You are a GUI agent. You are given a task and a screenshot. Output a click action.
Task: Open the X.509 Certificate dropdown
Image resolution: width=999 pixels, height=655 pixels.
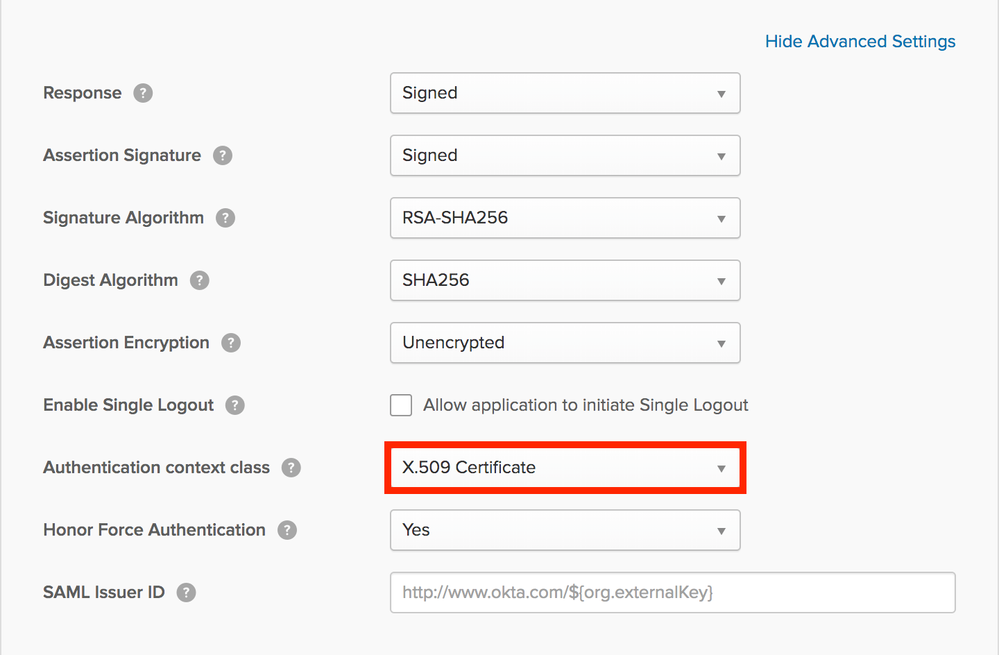tap(565, 467)
